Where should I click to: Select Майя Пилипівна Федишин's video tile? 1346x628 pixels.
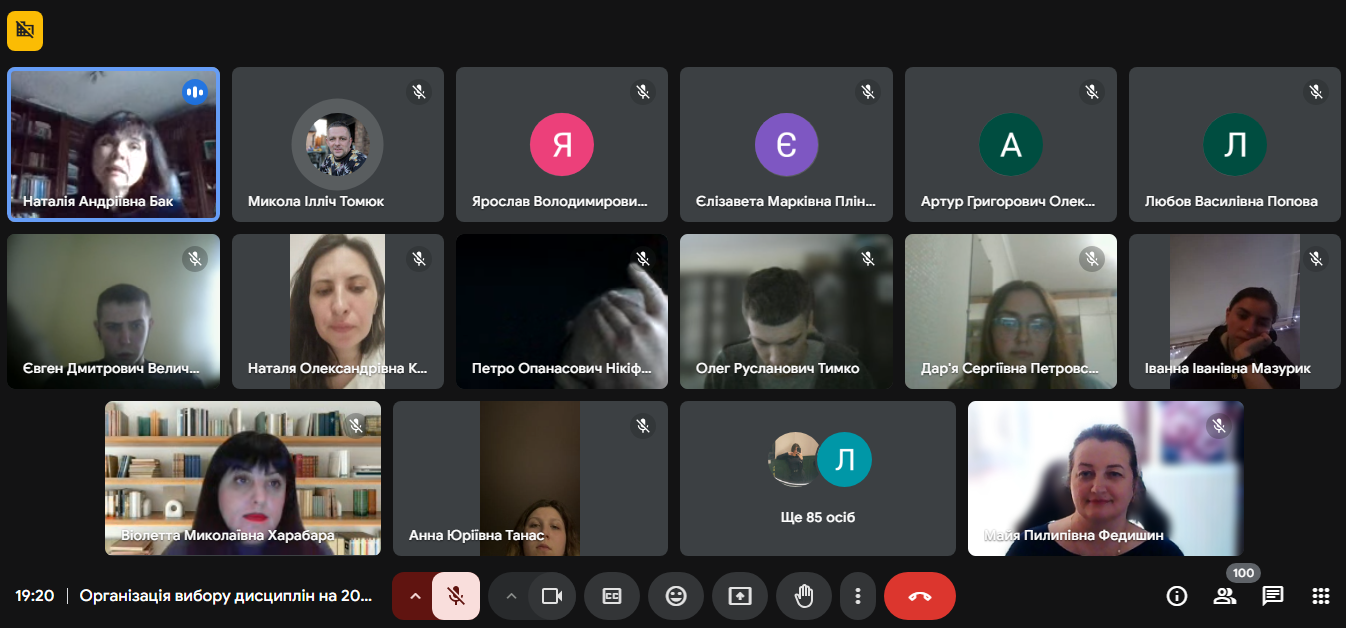pos(1105,478)
